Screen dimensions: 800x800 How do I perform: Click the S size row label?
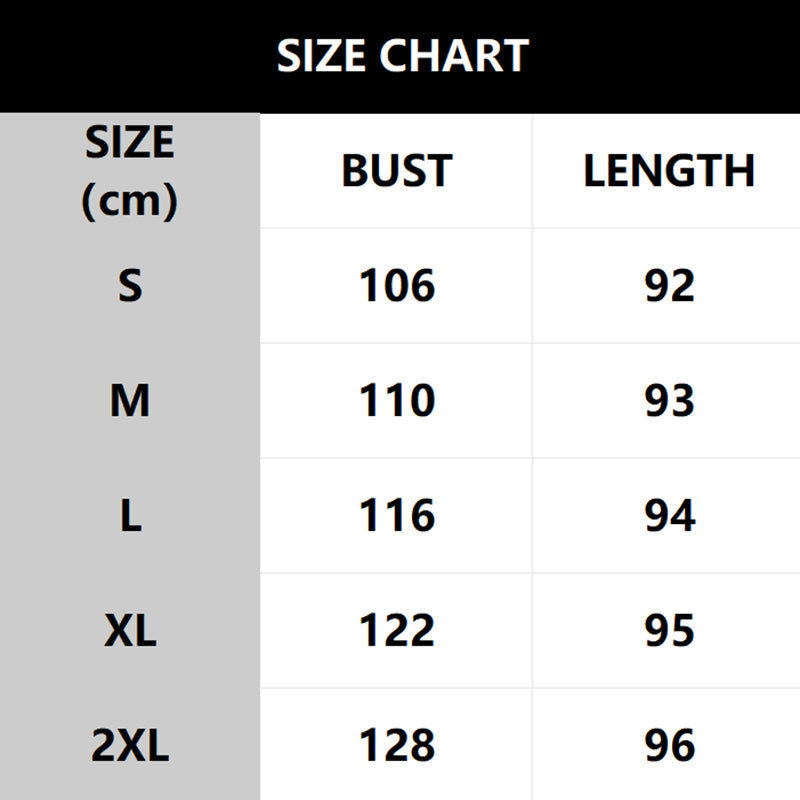(130, 287)
